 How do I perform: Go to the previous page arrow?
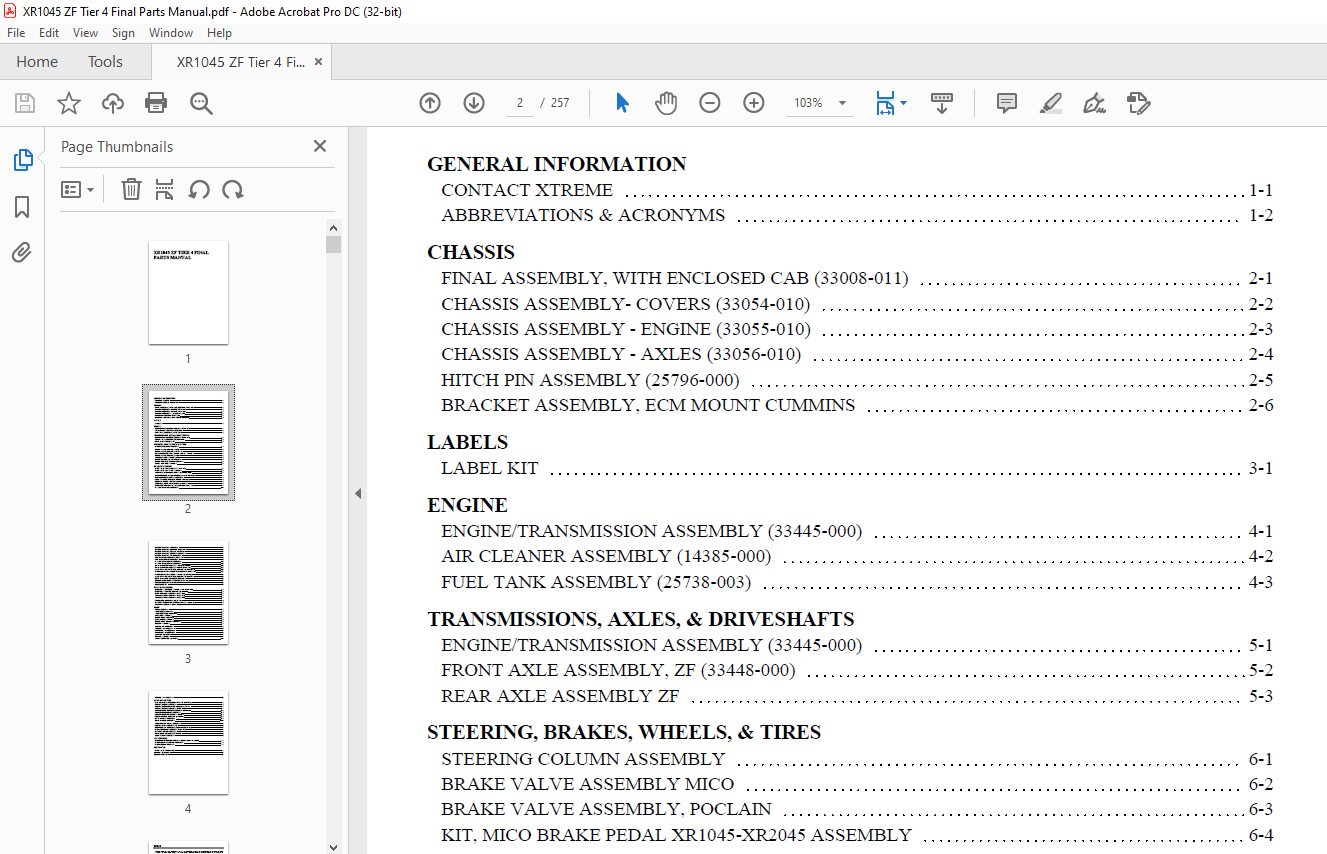tap(430, 103)
